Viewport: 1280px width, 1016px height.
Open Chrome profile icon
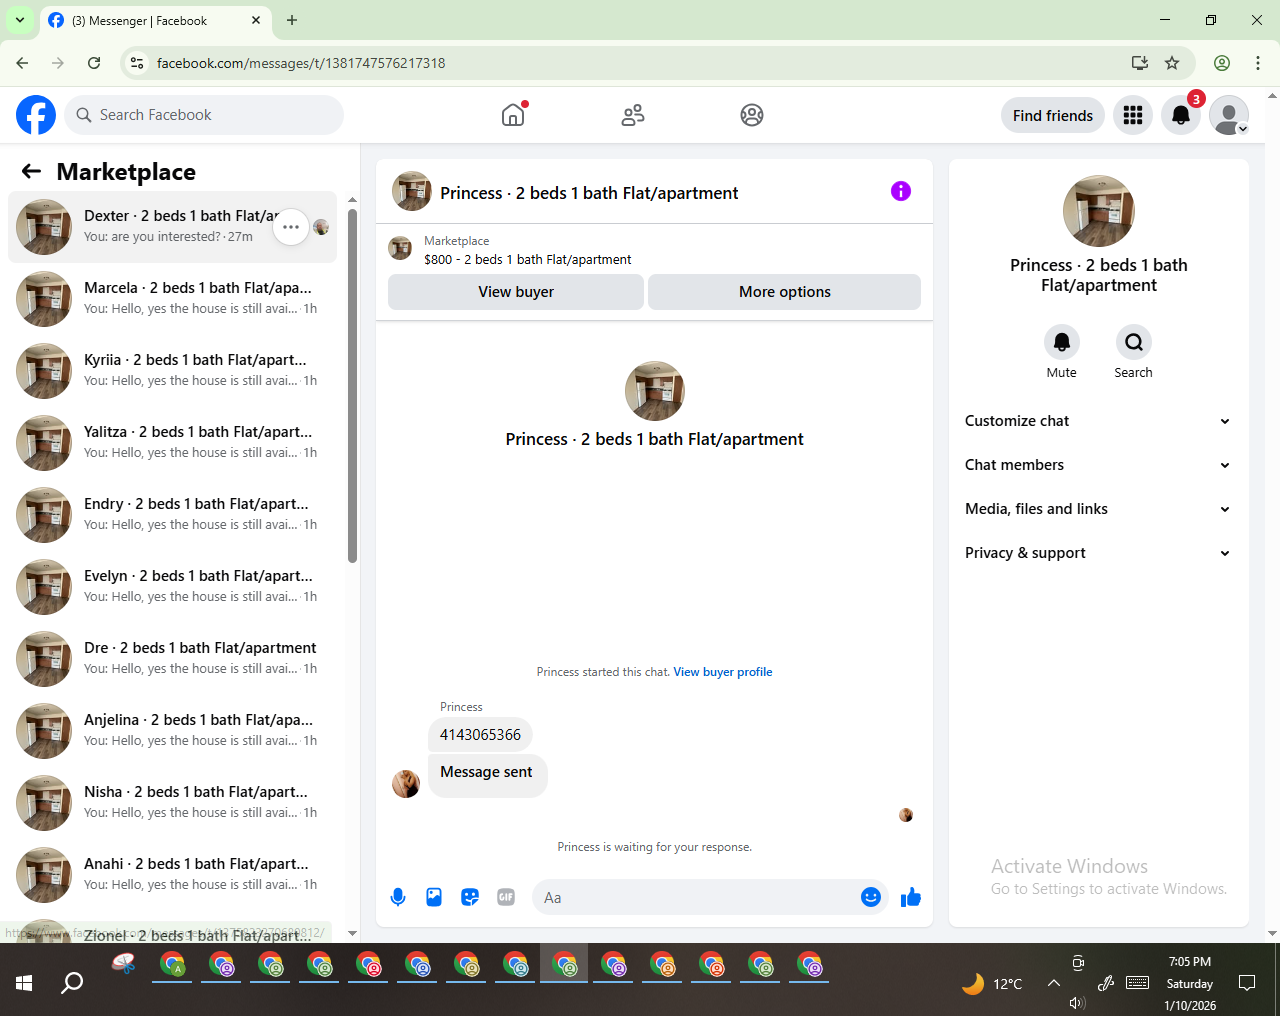[1222, 63]
